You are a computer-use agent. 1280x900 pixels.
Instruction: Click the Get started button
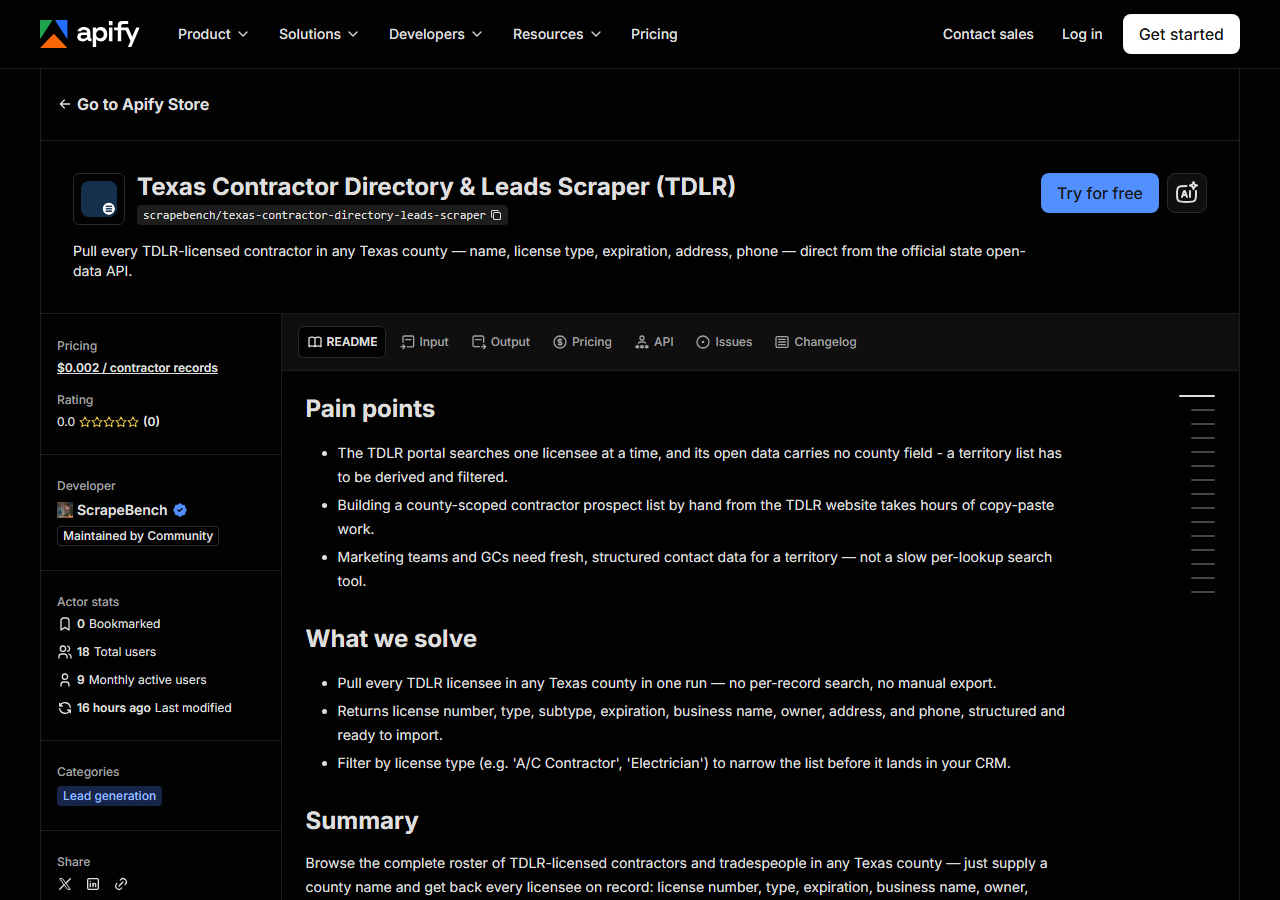(x=1181, y=34)
